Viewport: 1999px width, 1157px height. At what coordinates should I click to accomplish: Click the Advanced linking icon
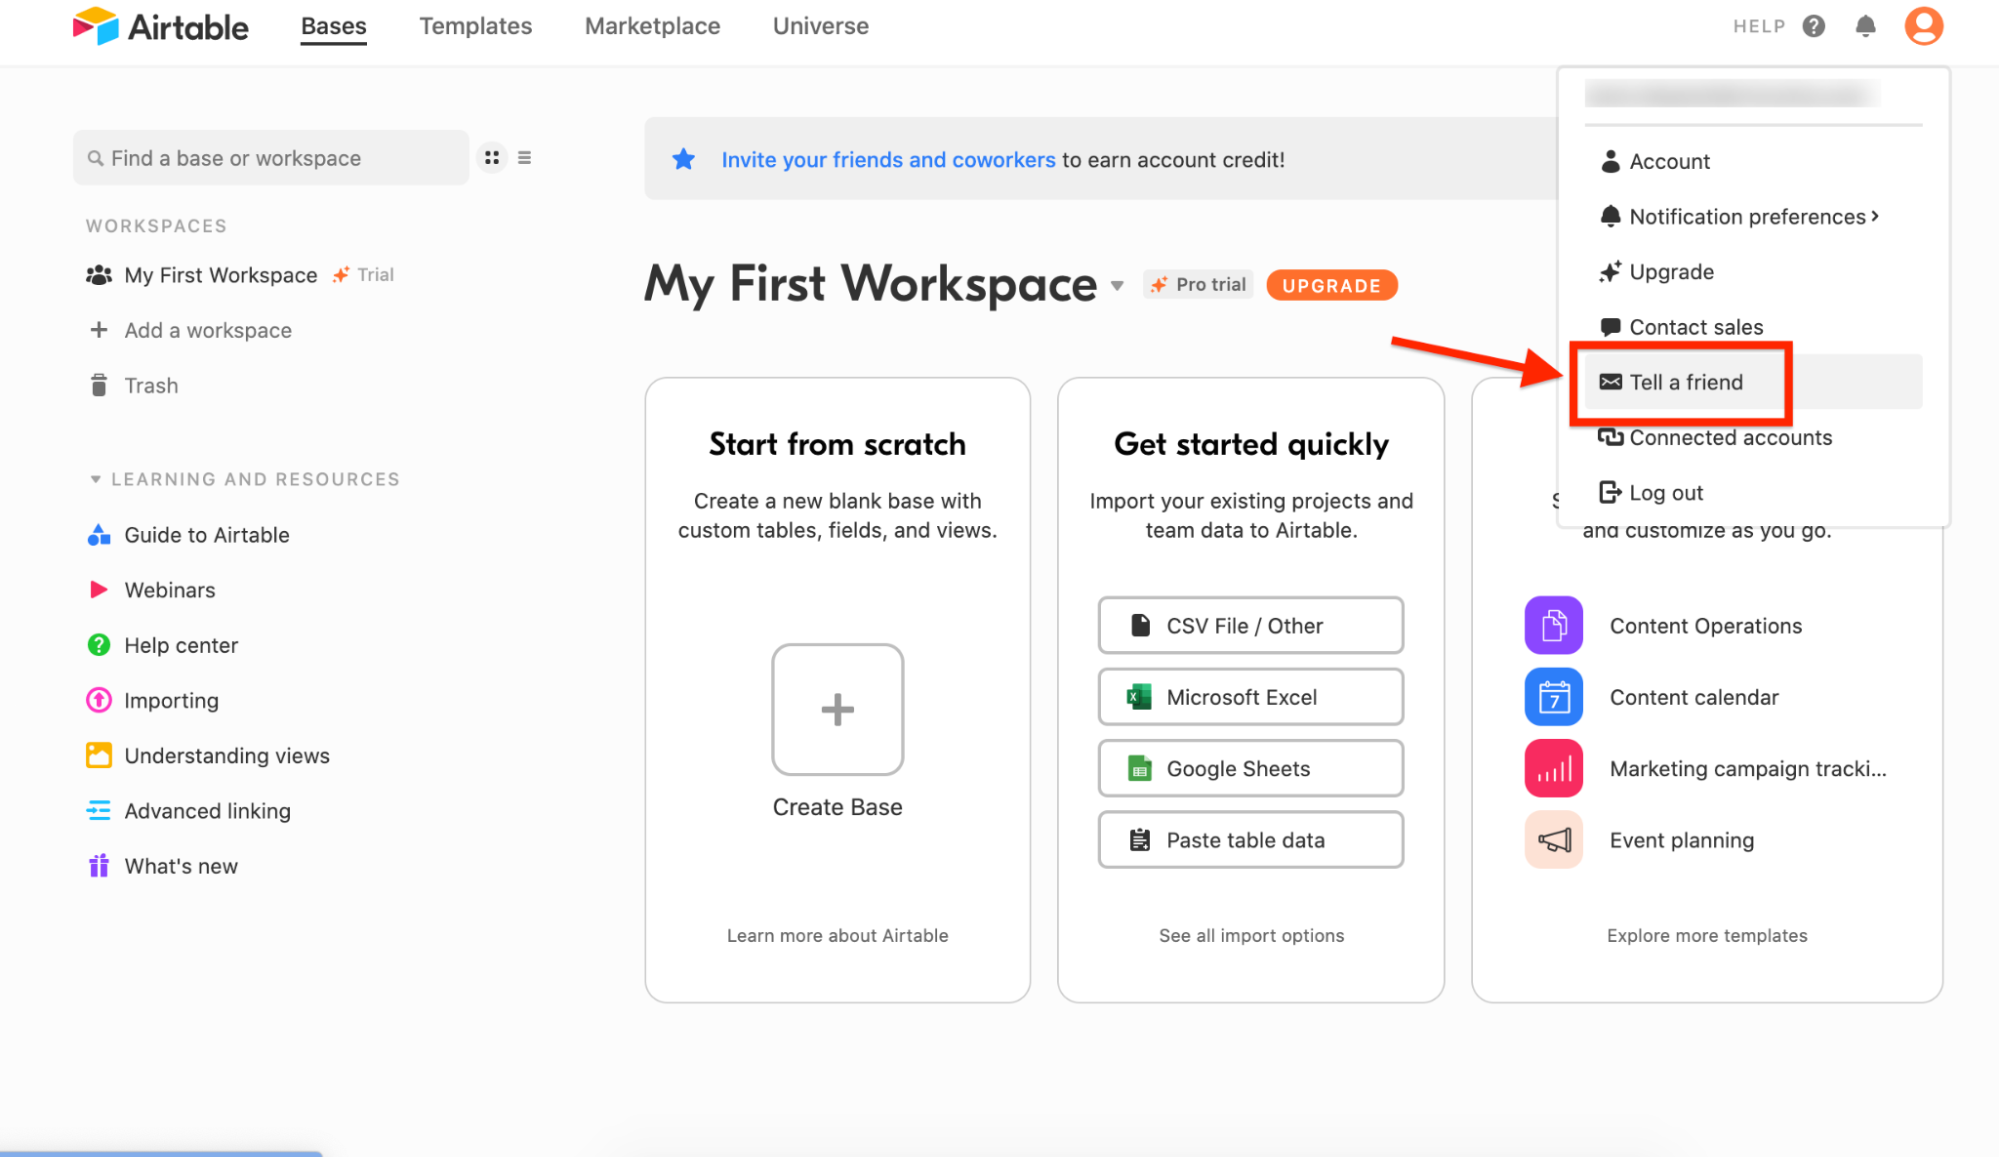pos(99,810)
